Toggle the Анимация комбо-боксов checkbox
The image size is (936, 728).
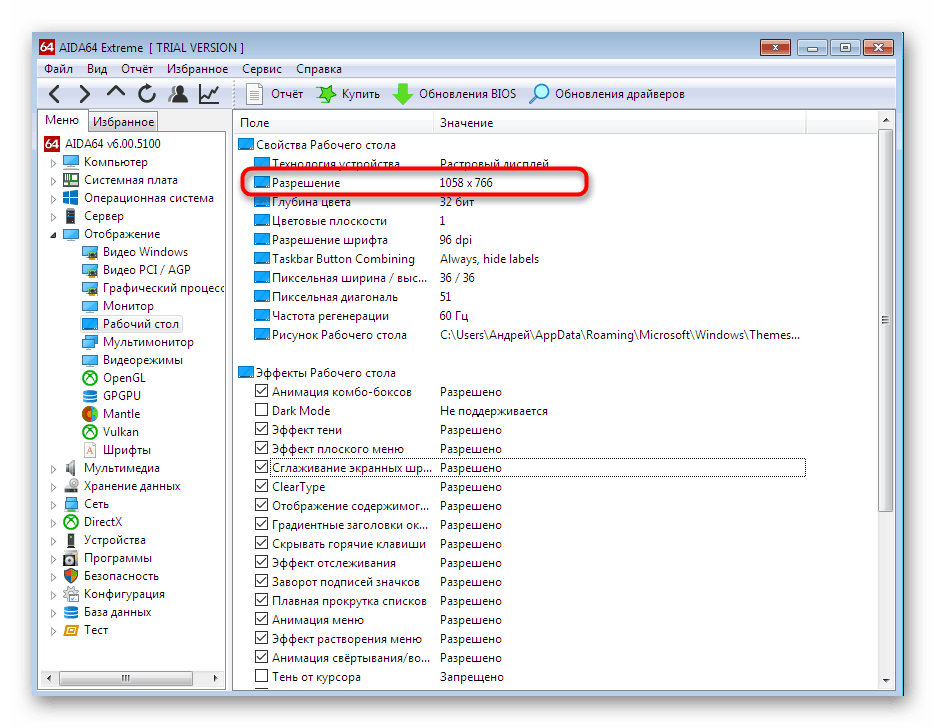[x=261, y=391]
